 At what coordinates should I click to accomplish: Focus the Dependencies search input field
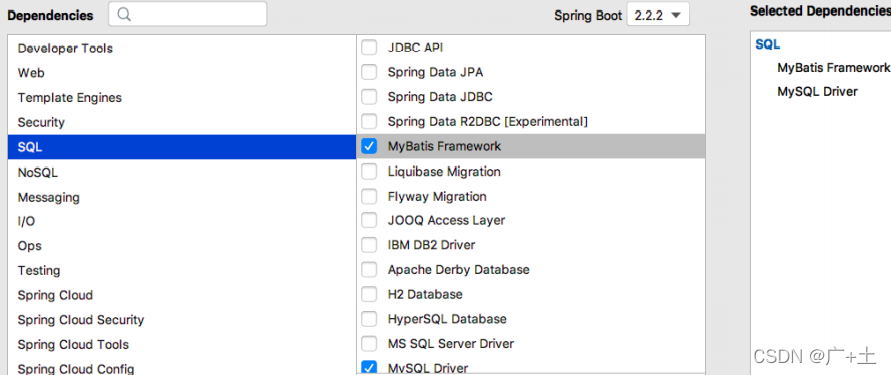coord(188,14)
